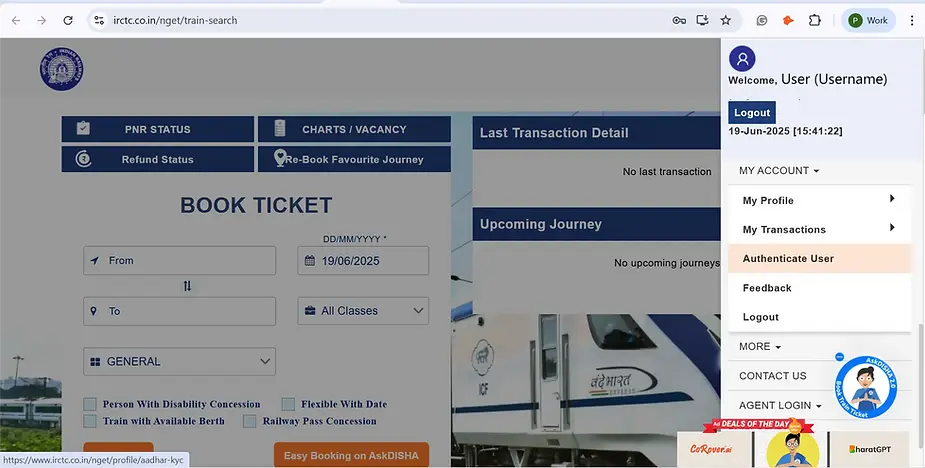Open the AskDISHA 2.0 chatbot icon
Screen dimensions: 925x468
(866, 387)
